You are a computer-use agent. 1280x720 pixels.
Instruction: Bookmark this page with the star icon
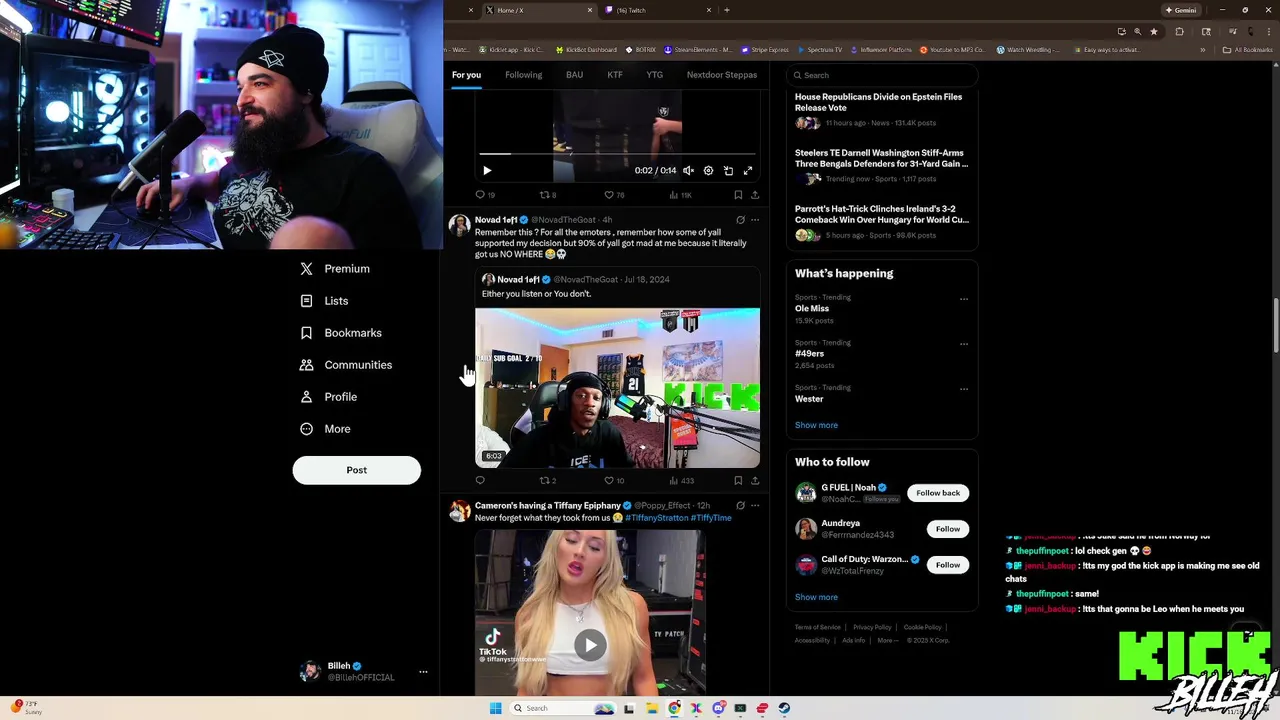coord(1154,32)
